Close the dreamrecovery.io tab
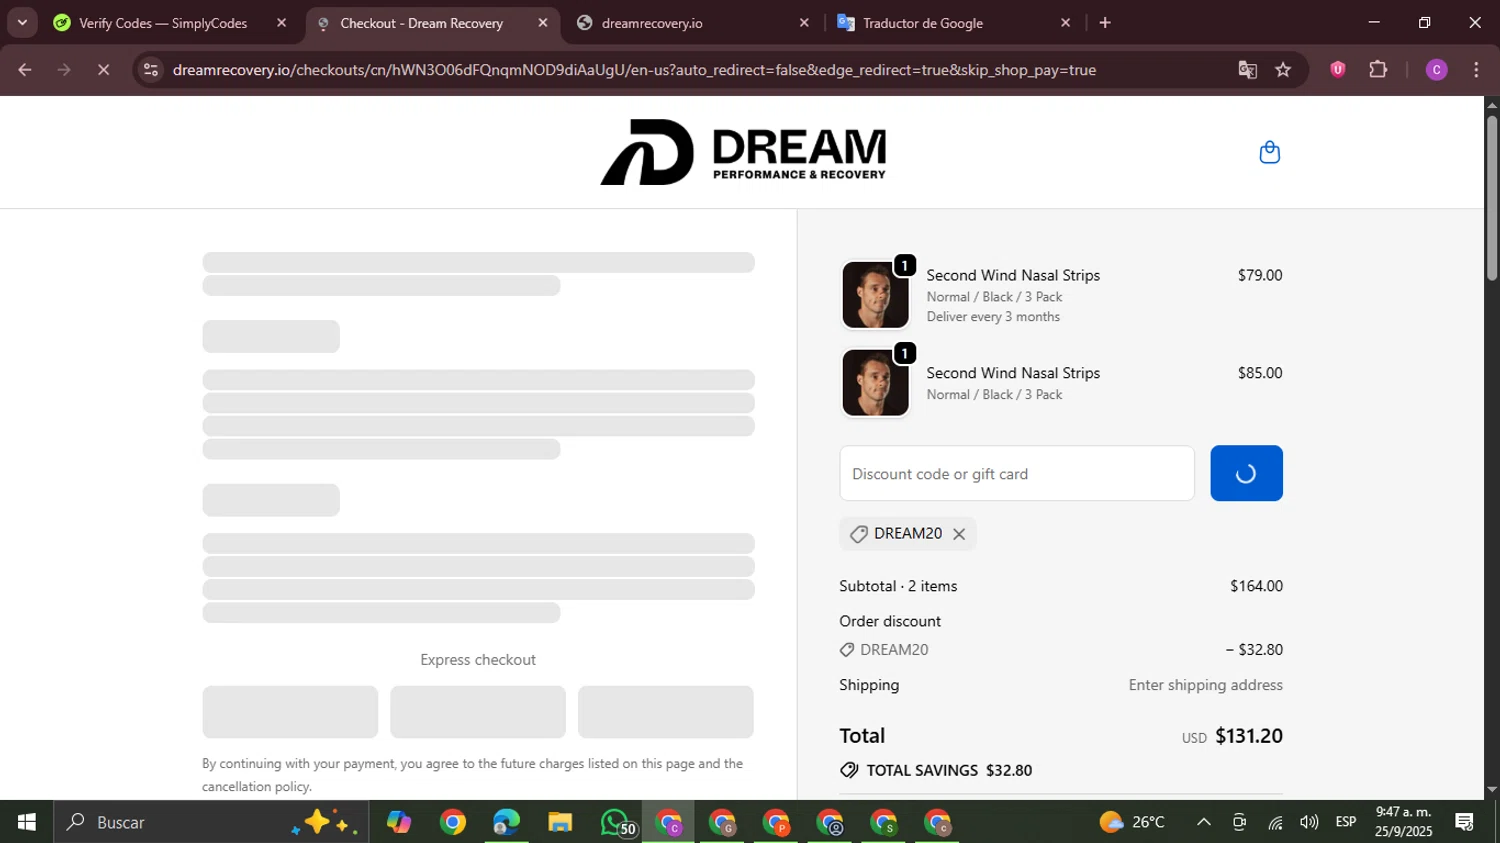The height and width of the screenshot is (843, 1500). (804, 23)
